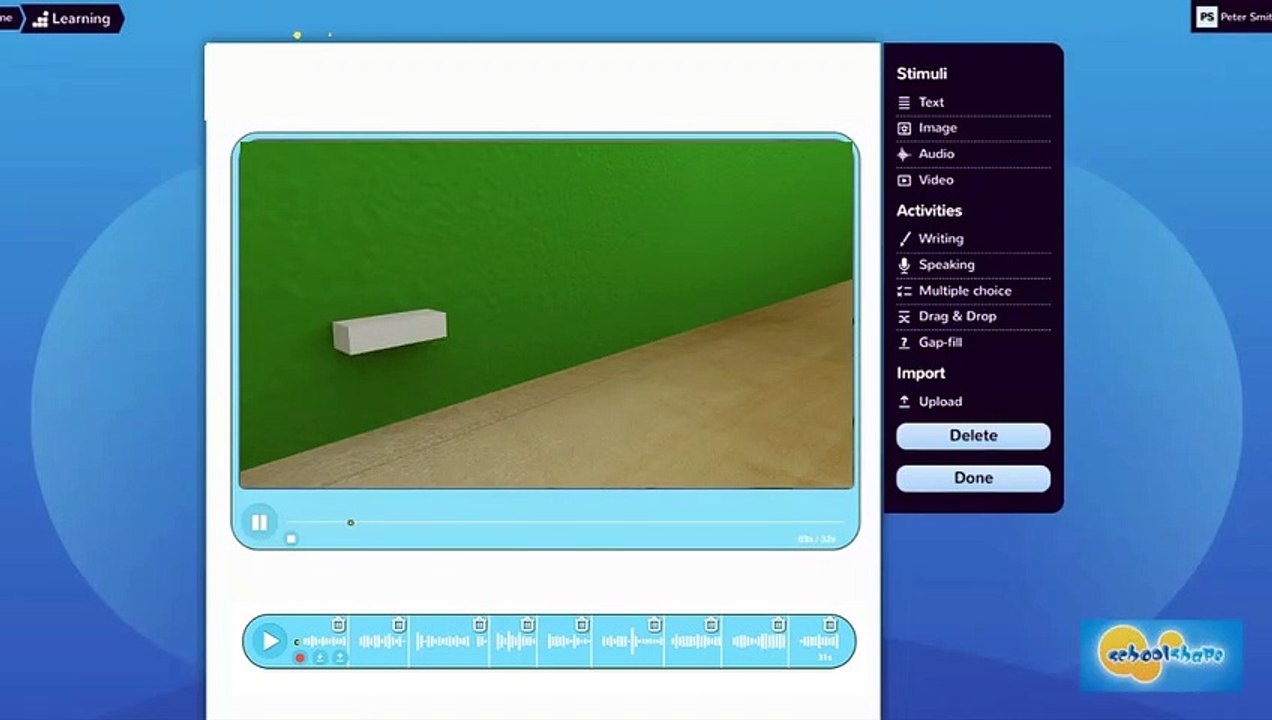Delete the last audio clip marked 31s
This screenshot has width=1272, height=720.
pyautogui.click(x=830, y=625)
